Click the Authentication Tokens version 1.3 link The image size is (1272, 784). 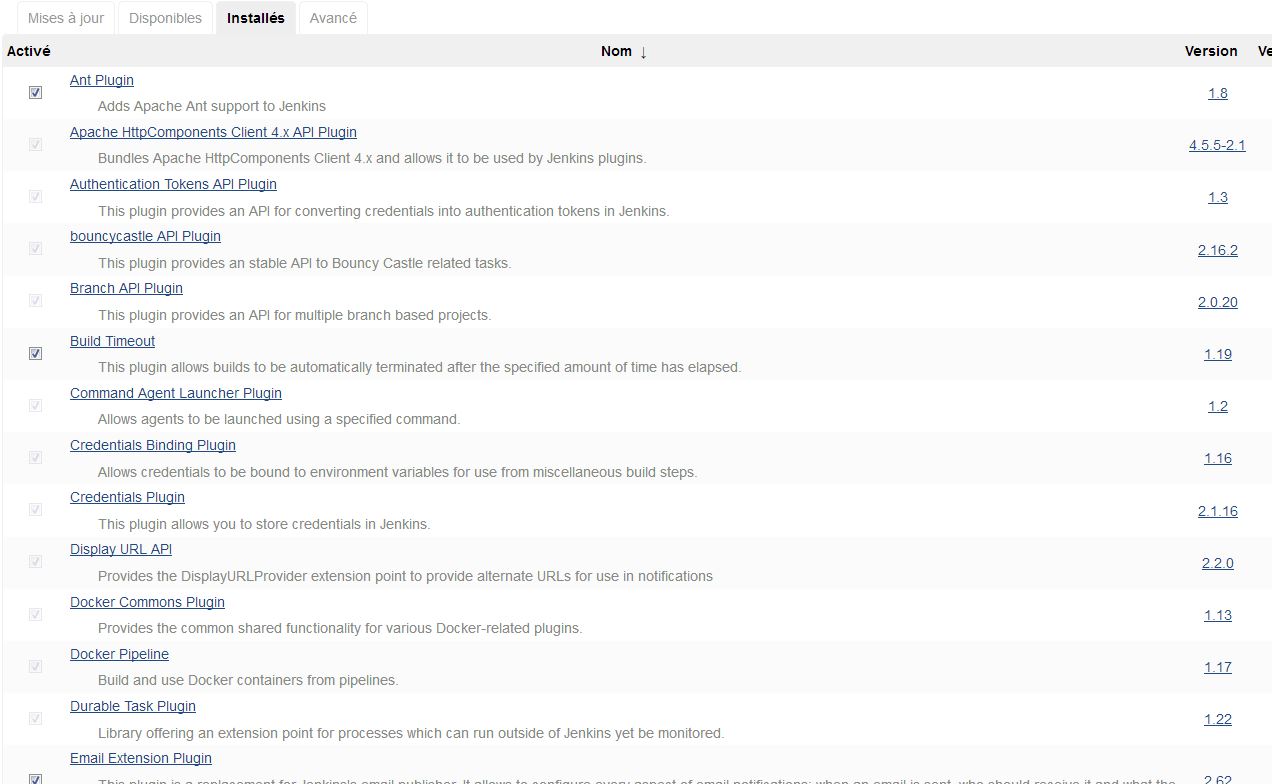(x=1217, y=197)
